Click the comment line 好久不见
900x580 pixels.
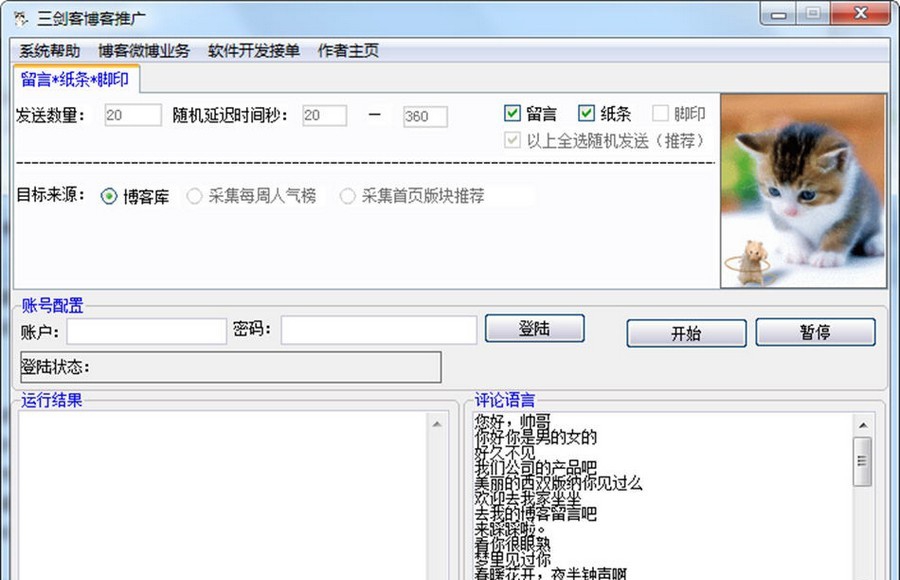[505, 453]
